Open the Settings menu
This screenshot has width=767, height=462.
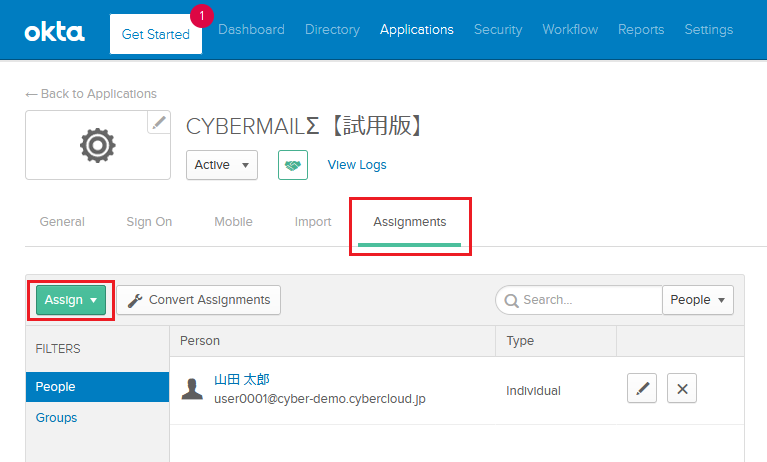pyautogui.click(x=708, y=30)
